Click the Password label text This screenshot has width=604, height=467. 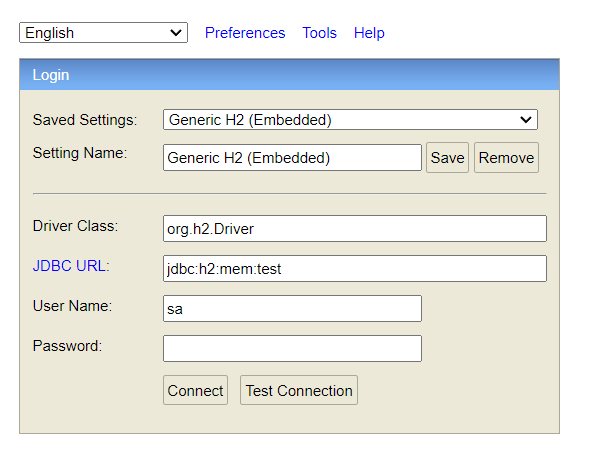67,346
